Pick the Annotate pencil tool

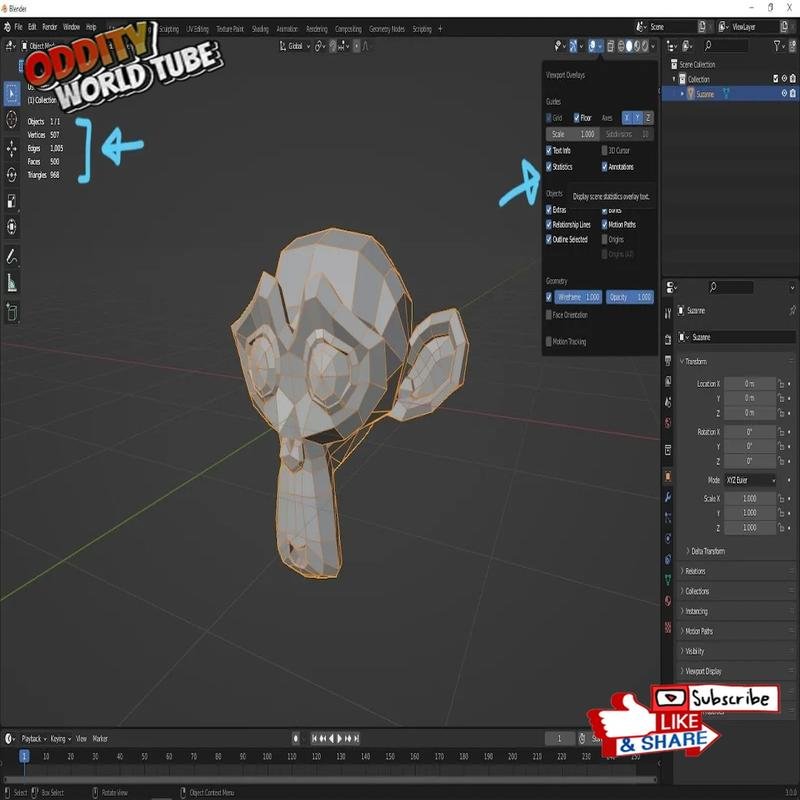pyautogui.click(x=12, y=256)
